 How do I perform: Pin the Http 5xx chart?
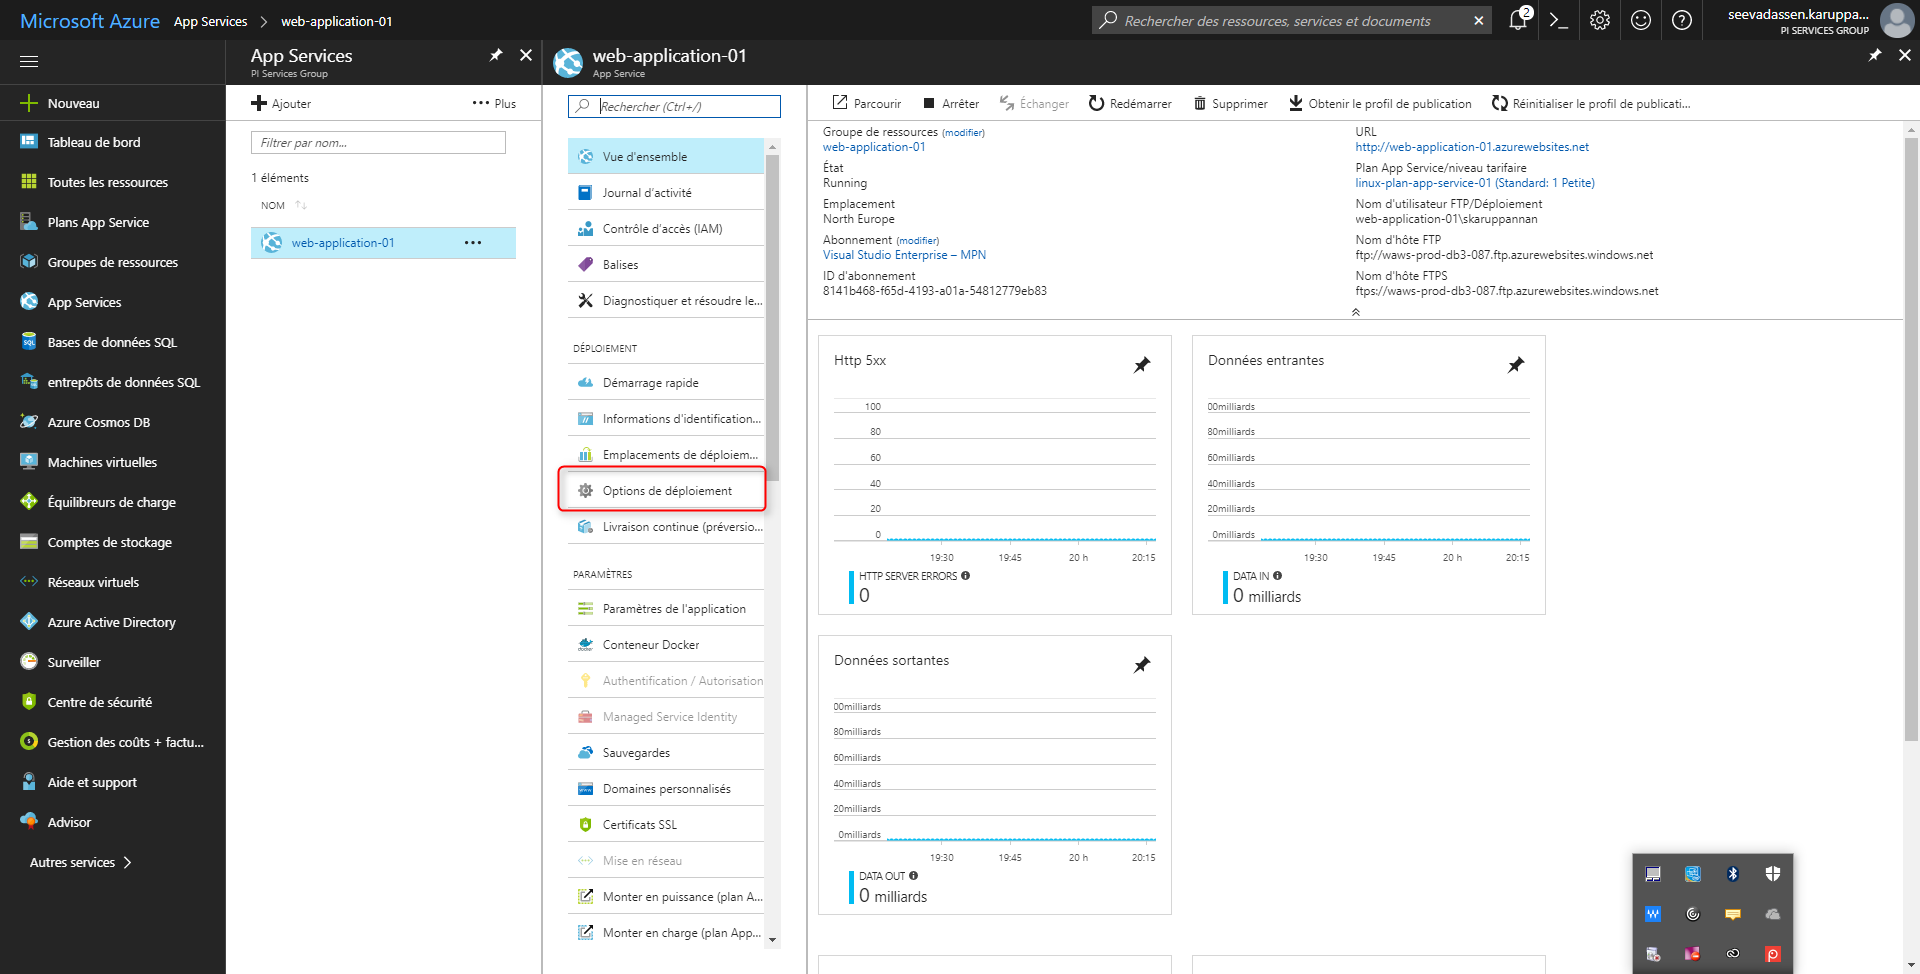[x=1142, y=365]
